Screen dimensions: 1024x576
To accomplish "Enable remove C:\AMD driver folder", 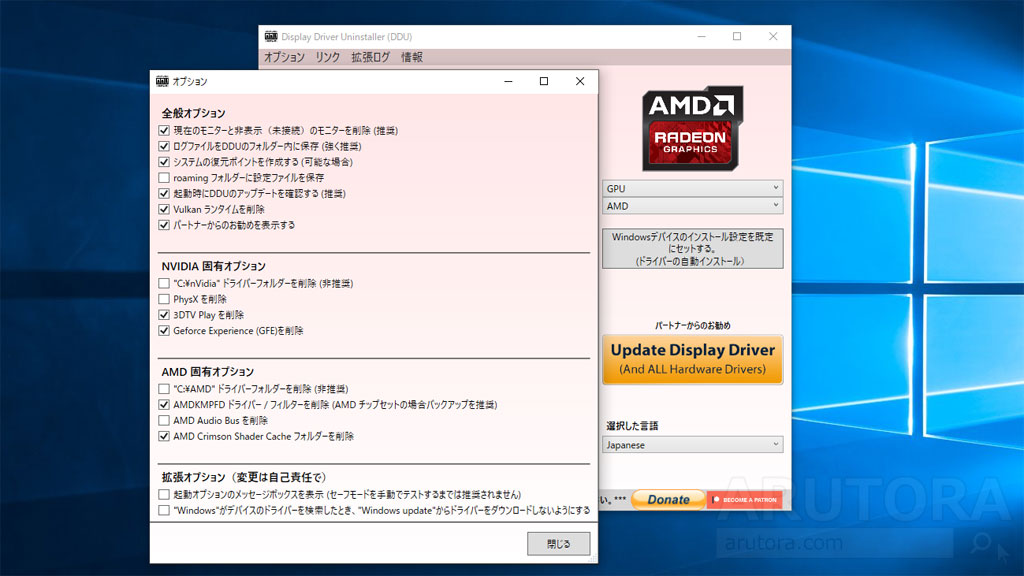I will pyautogui.click(x=164, y=389).
